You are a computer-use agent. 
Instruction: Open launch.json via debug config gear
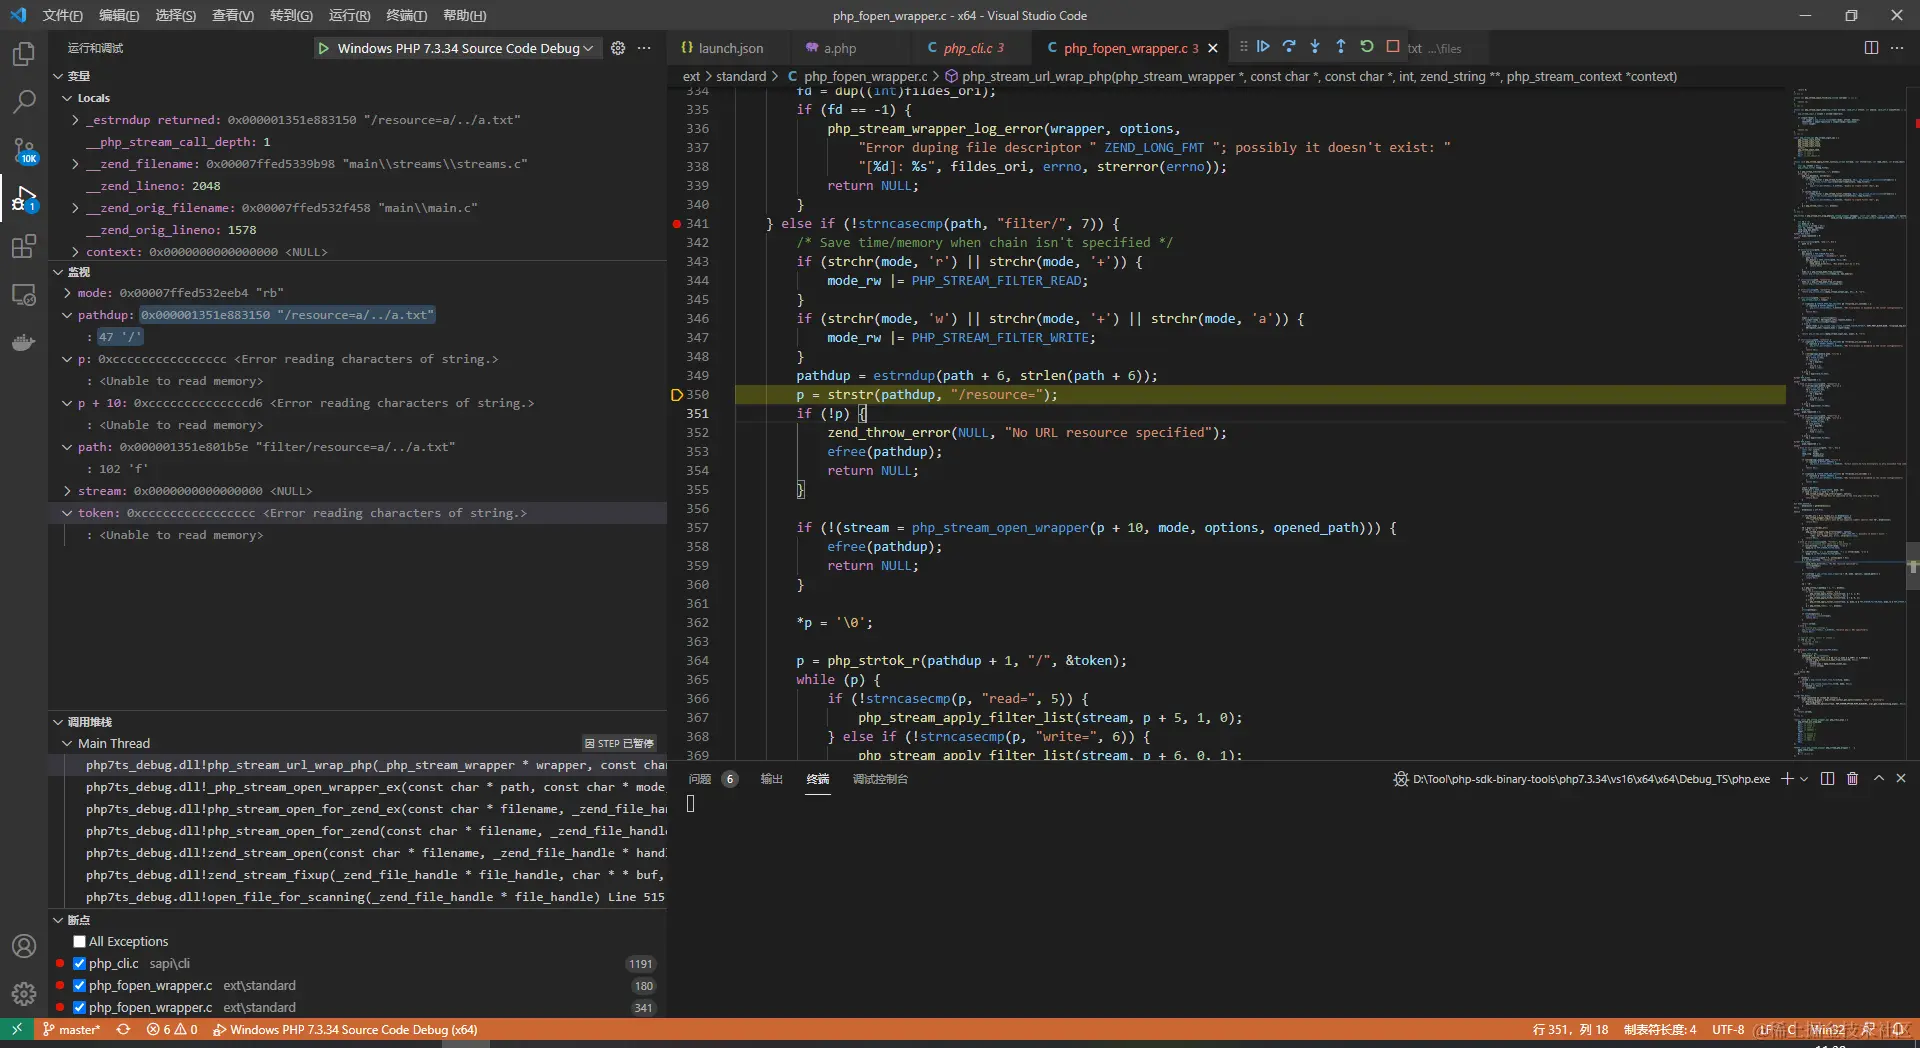[x=618, y=48]
